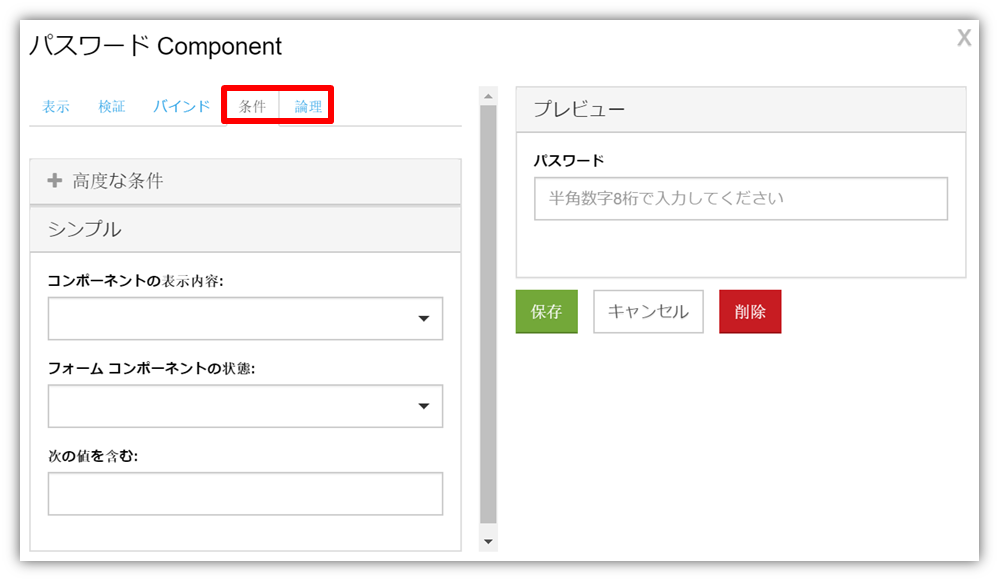Viewport: 999px width, 581px height.
Task: Go to the 論理 tab
Action: click(x=308, y=106)
